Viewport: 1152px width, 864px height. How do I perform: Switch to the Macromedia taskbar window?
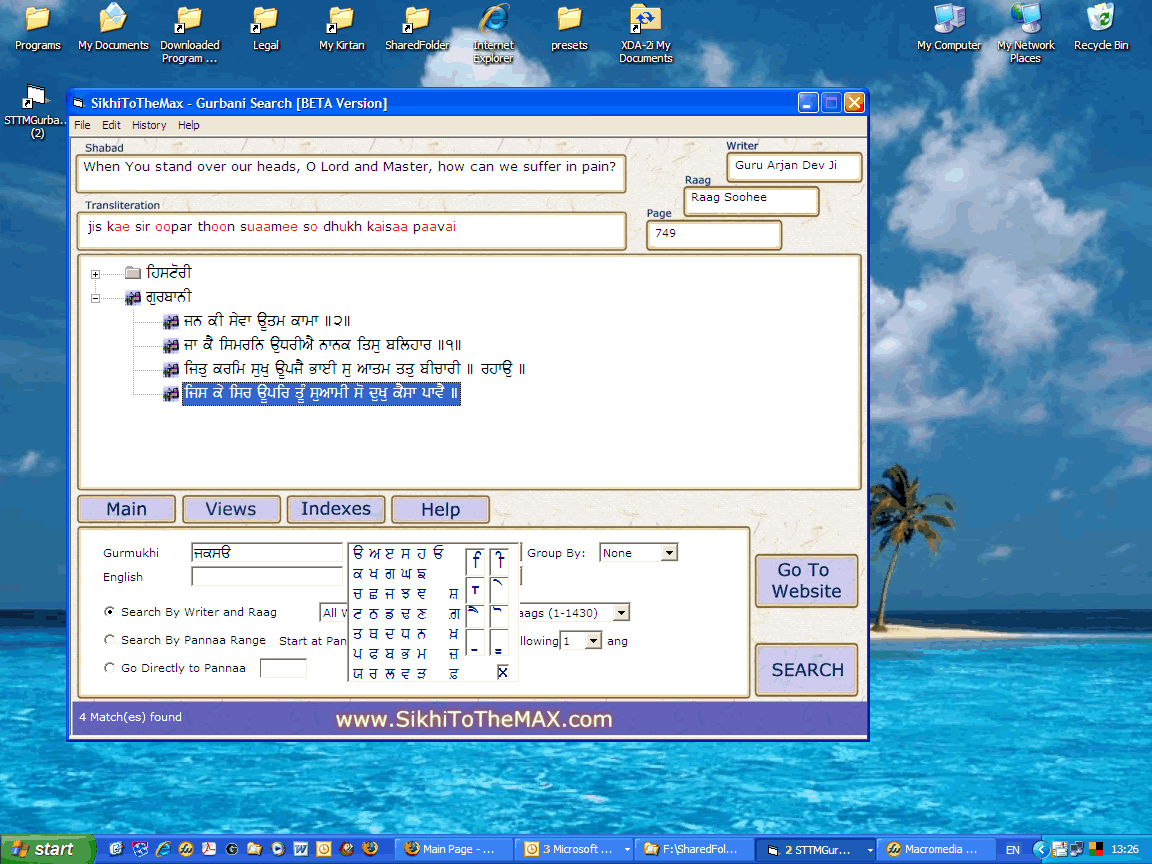(x=935, y=849)
